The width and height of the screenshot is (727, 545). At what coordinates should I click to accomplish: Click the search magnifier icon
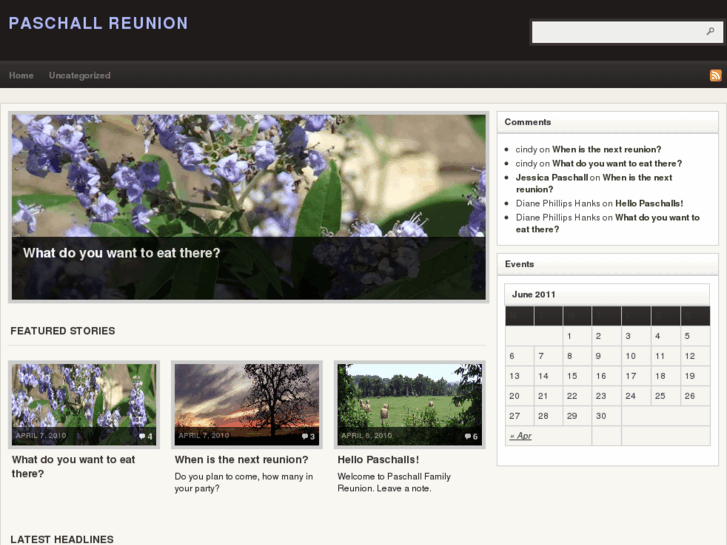710,31
